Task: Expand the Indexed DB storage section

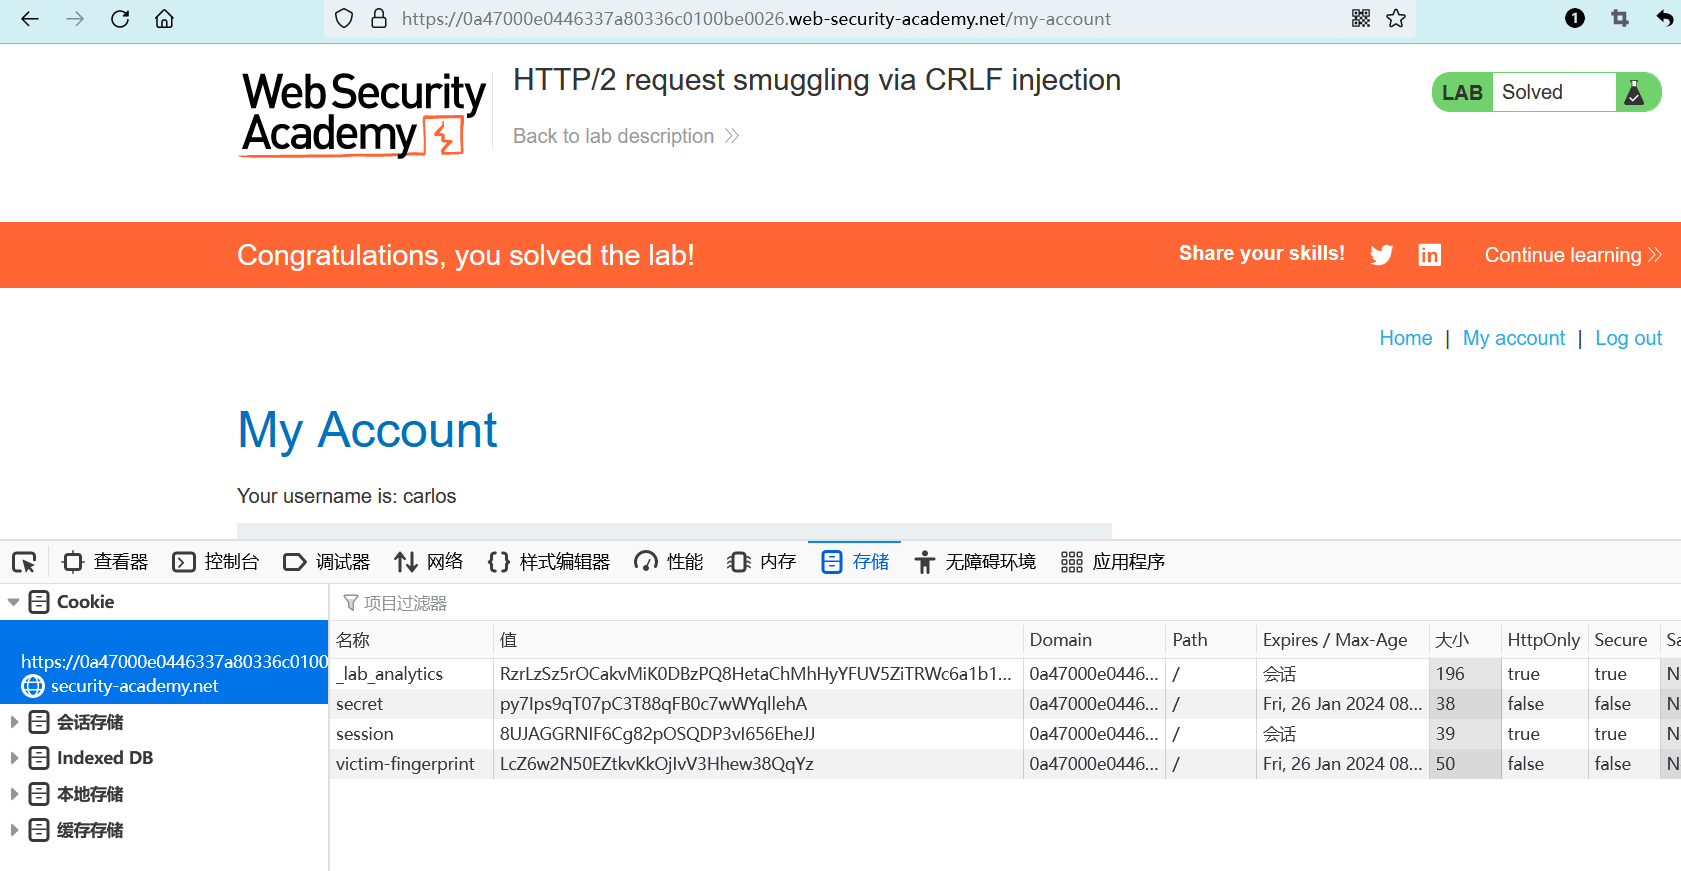Action: coord(14,758)
